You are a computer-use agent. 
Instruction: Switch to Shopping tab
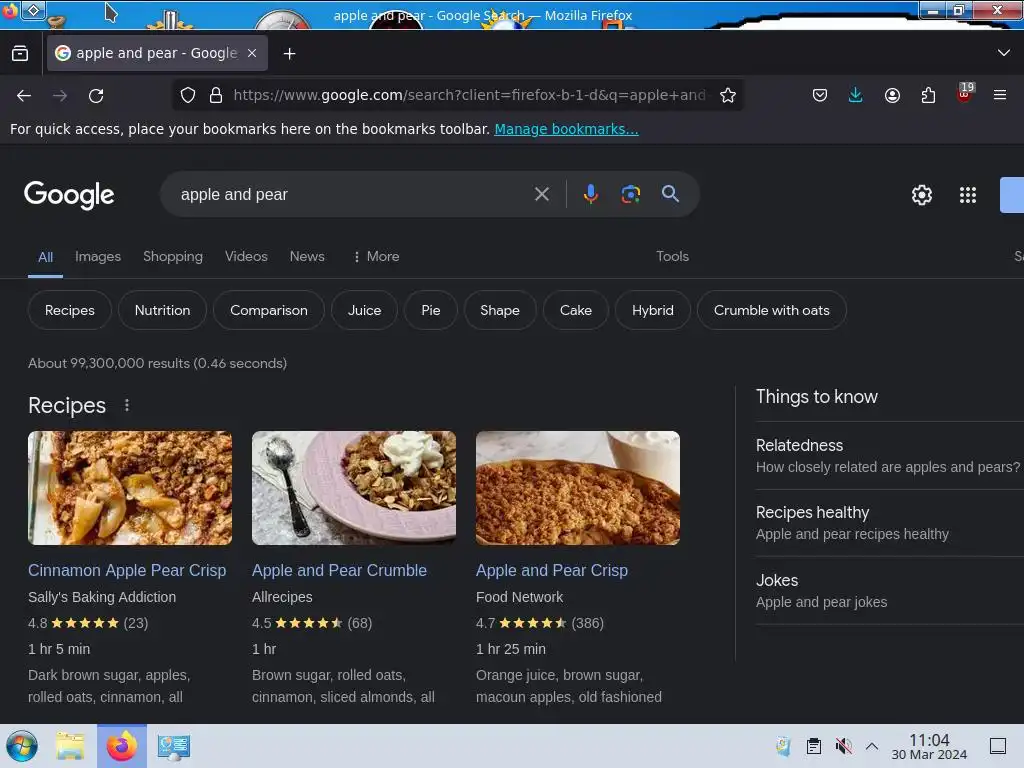(173, 257)
